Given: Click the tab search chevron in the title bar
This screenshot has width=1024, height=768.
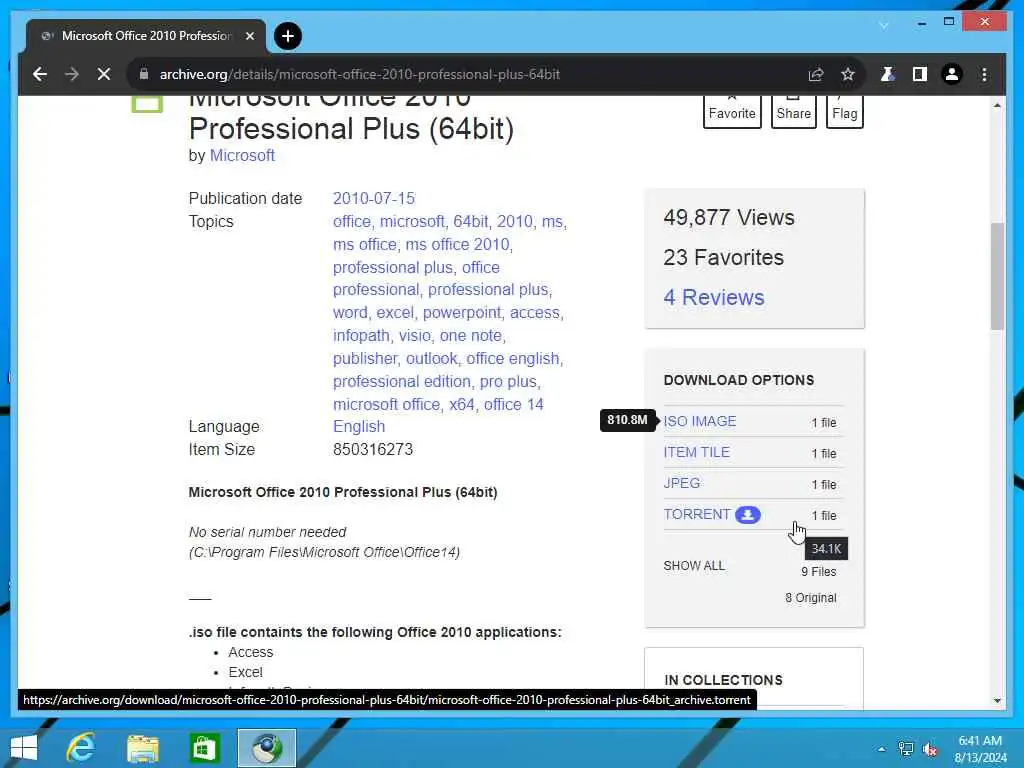Looking at the screenshot, I should point(884,25).
